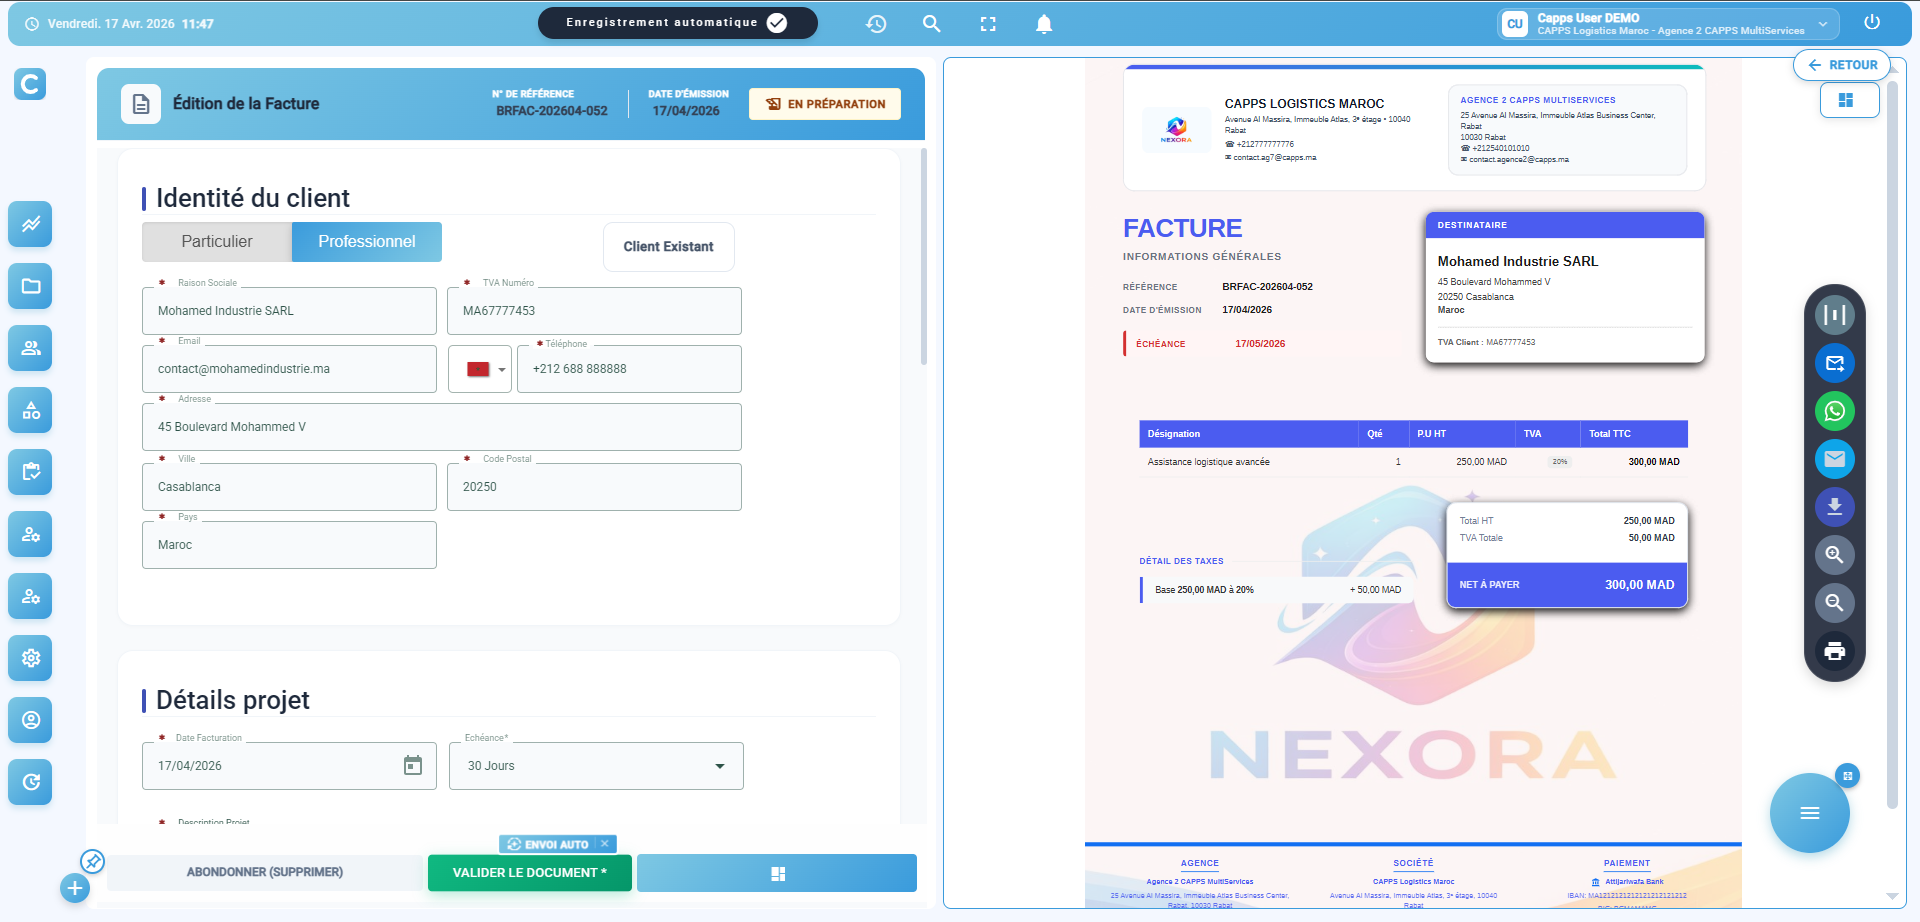Focus the TVA Numéro field
The width and height of the screenshot is (1920, 922).
(x=594, y=311)
